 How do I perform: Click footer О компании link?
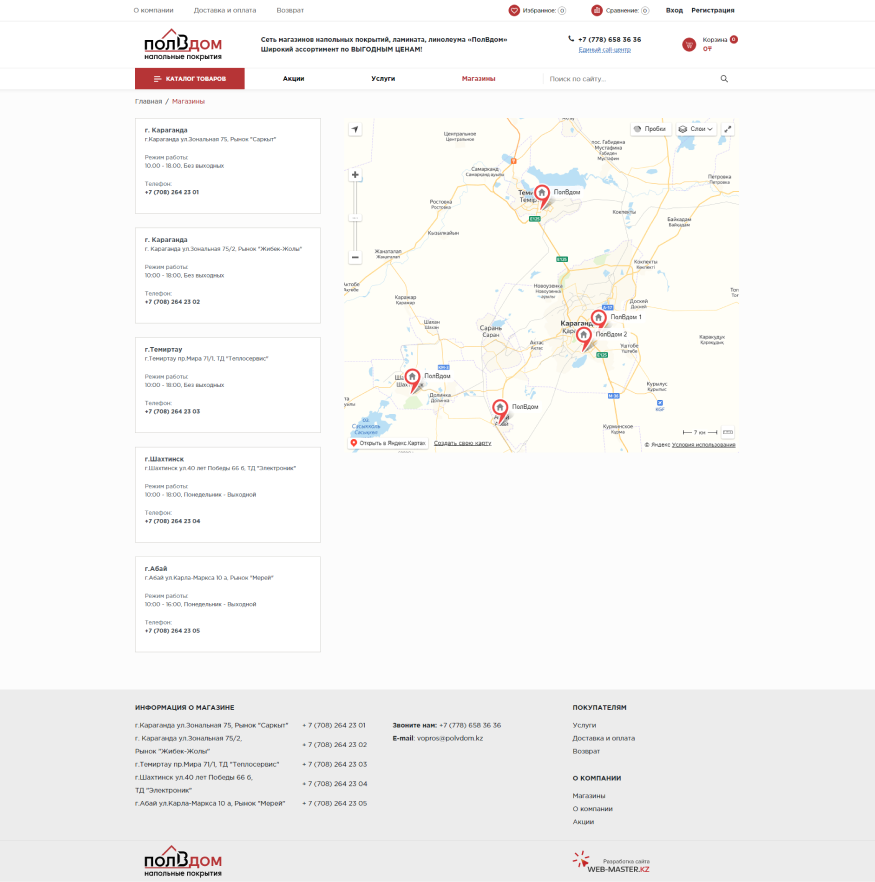[x=593, y=809]
